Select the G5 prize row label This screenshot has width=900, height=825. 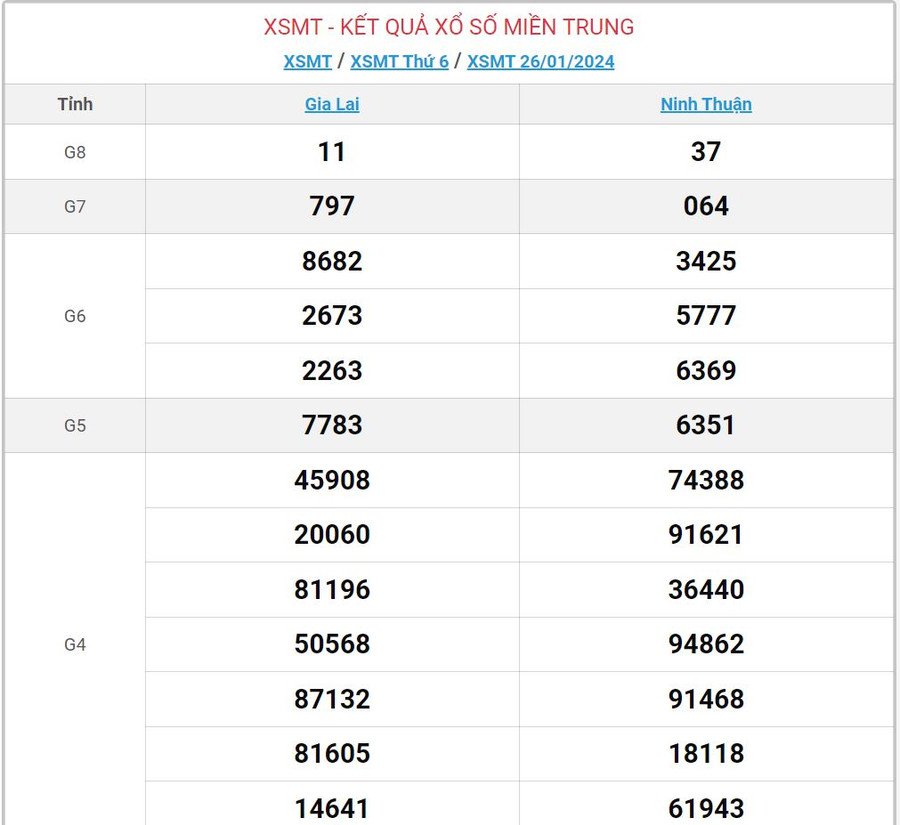[75, 425]
